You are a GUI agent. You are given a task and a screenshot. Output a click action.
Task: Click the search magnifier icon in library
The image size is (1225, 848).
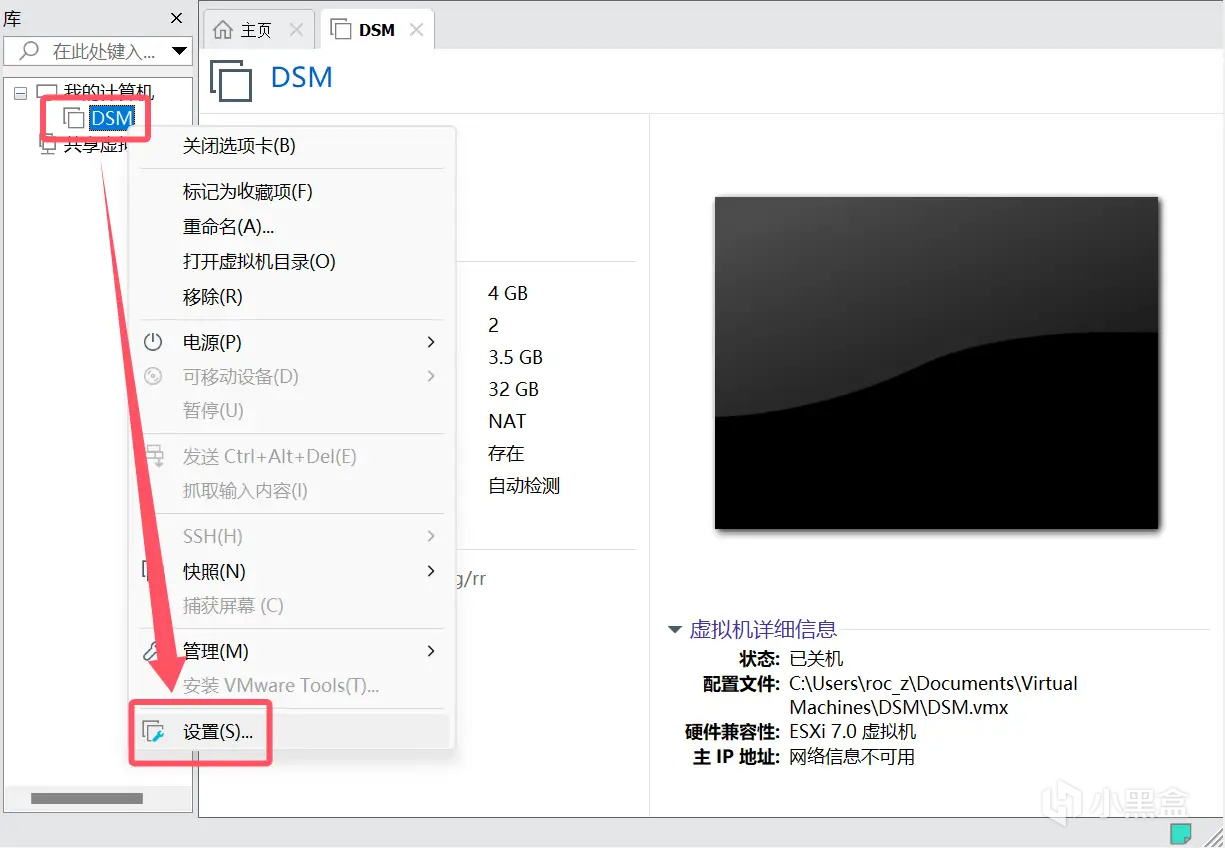pos(30,50)
